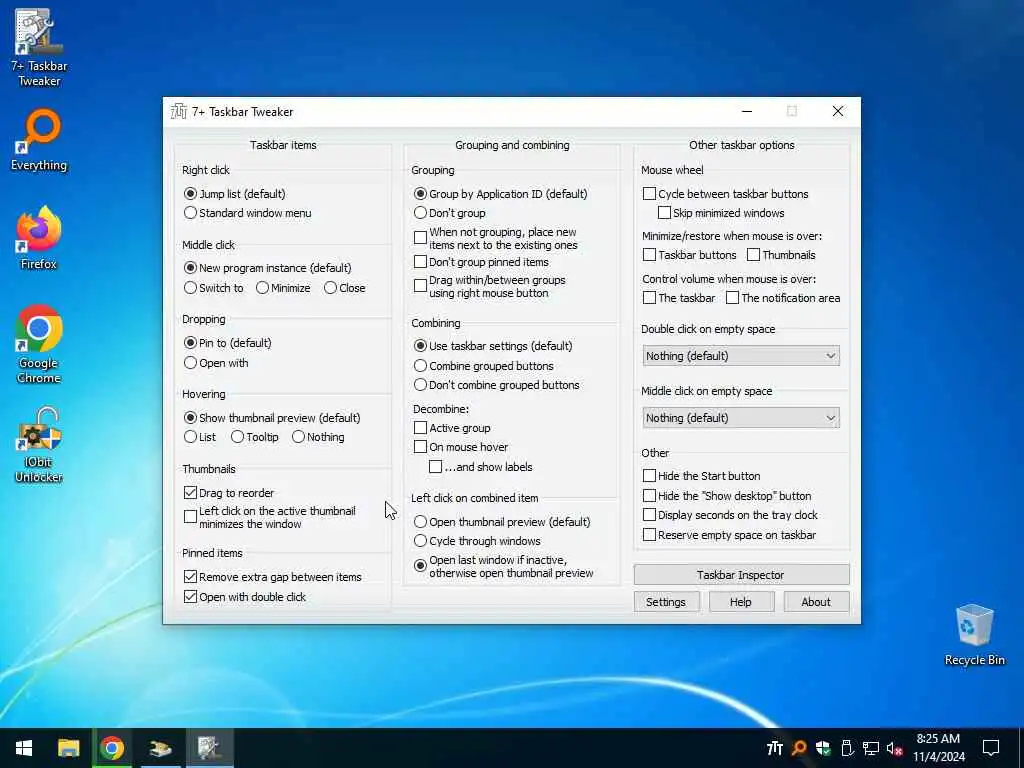Enable left click on active thumbnail minimizes
1024x768 pixels.
(190, 517)
